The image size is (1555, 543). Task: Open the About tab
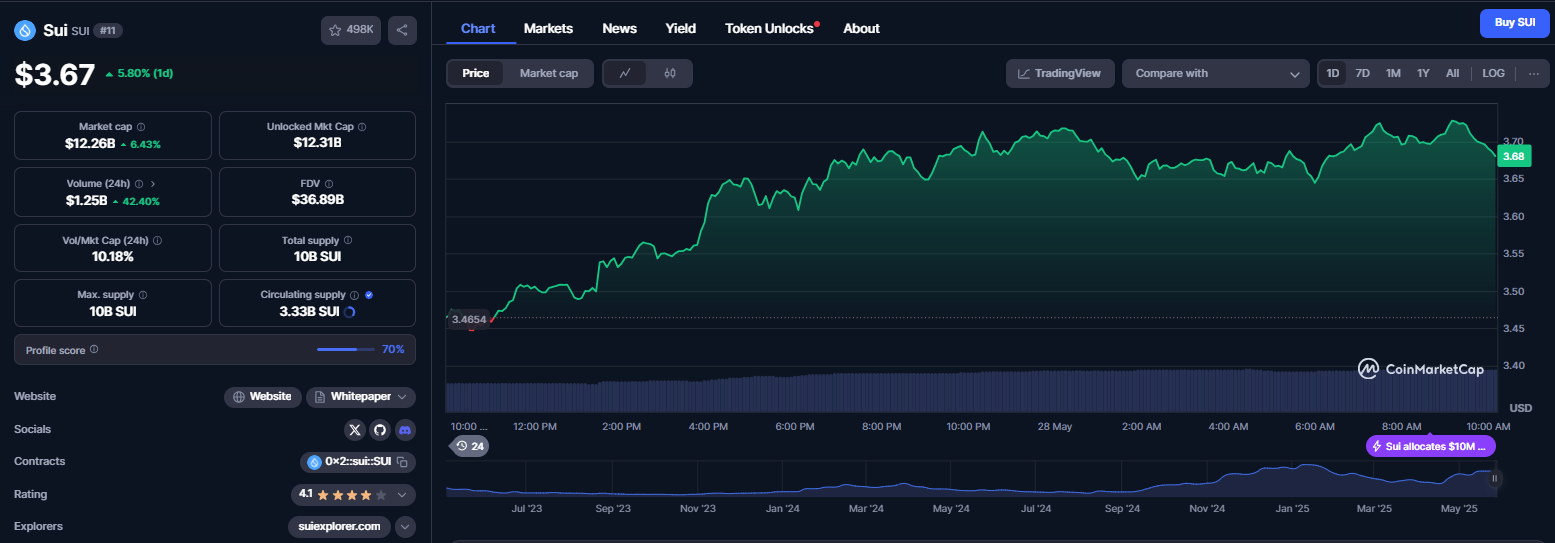(861, 28)
